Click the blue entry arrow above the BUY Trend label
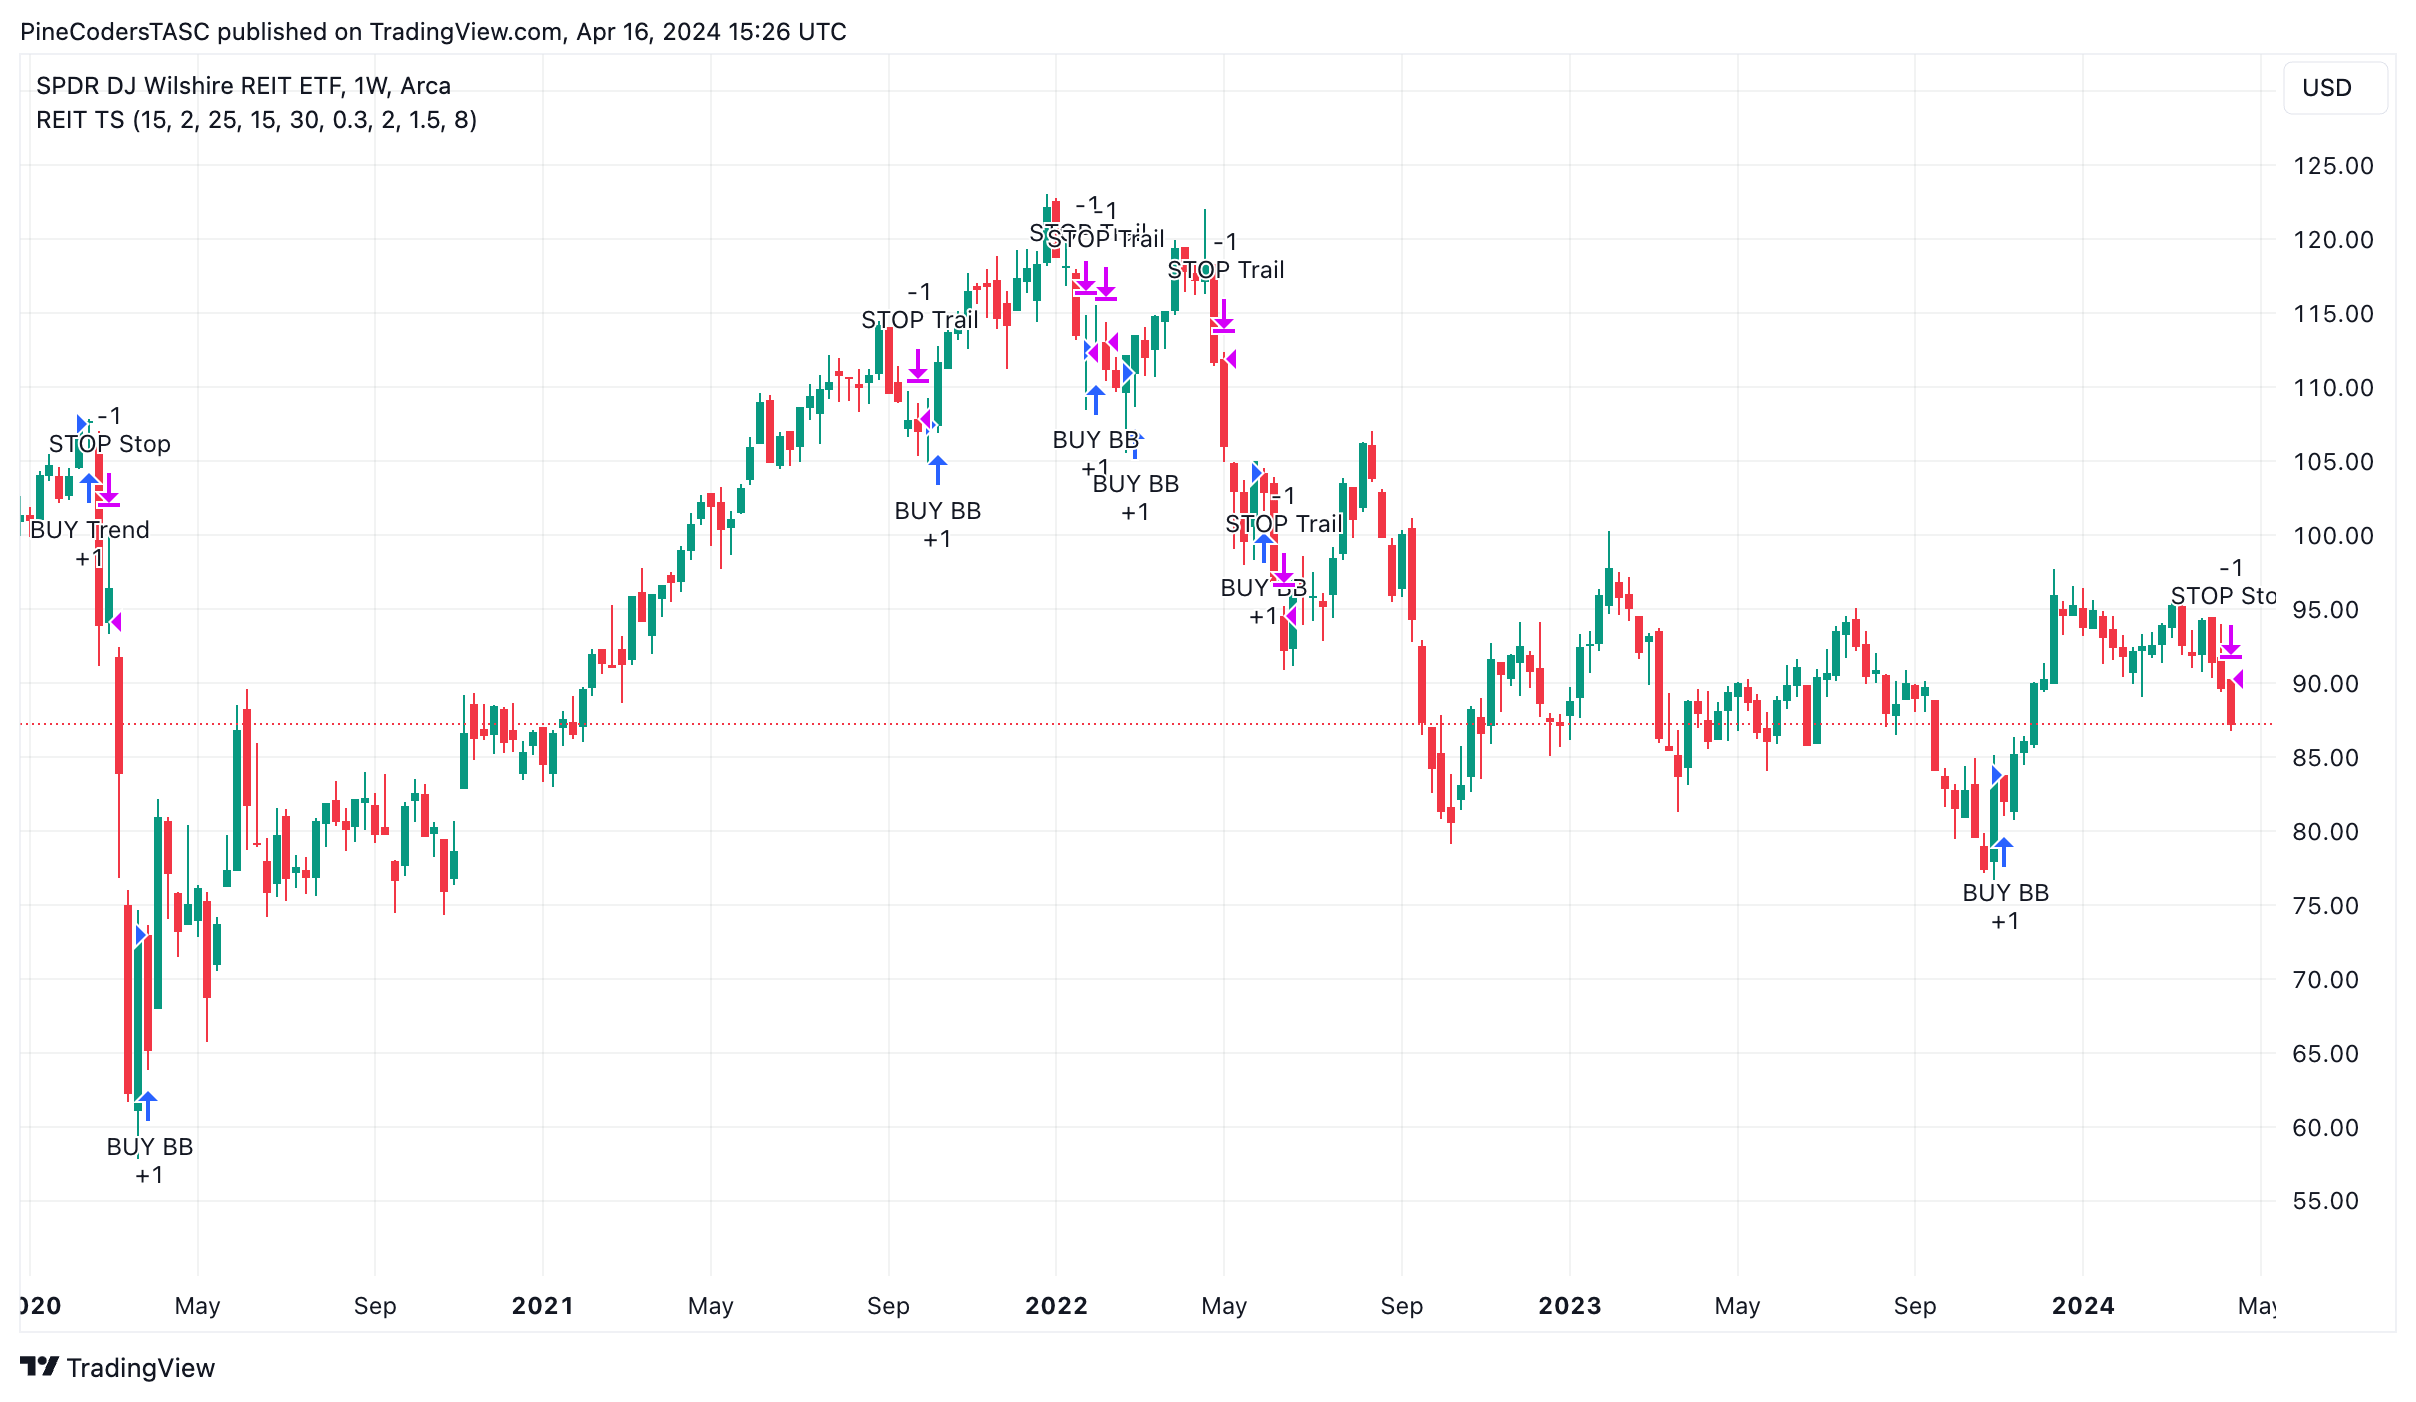Image resolution: width=2416 pixels, height=1402 pixels. 89,488
